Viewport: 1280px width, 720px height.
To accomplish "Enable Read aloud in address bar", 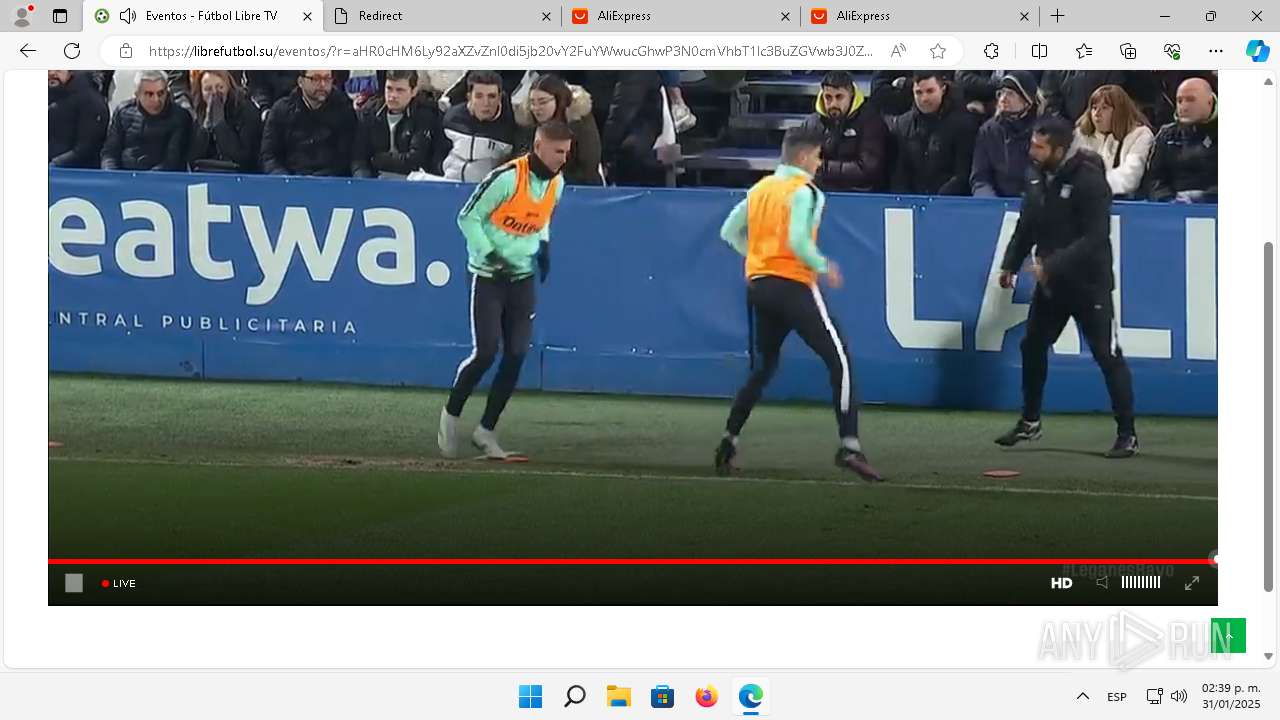I will pos(898,51).
